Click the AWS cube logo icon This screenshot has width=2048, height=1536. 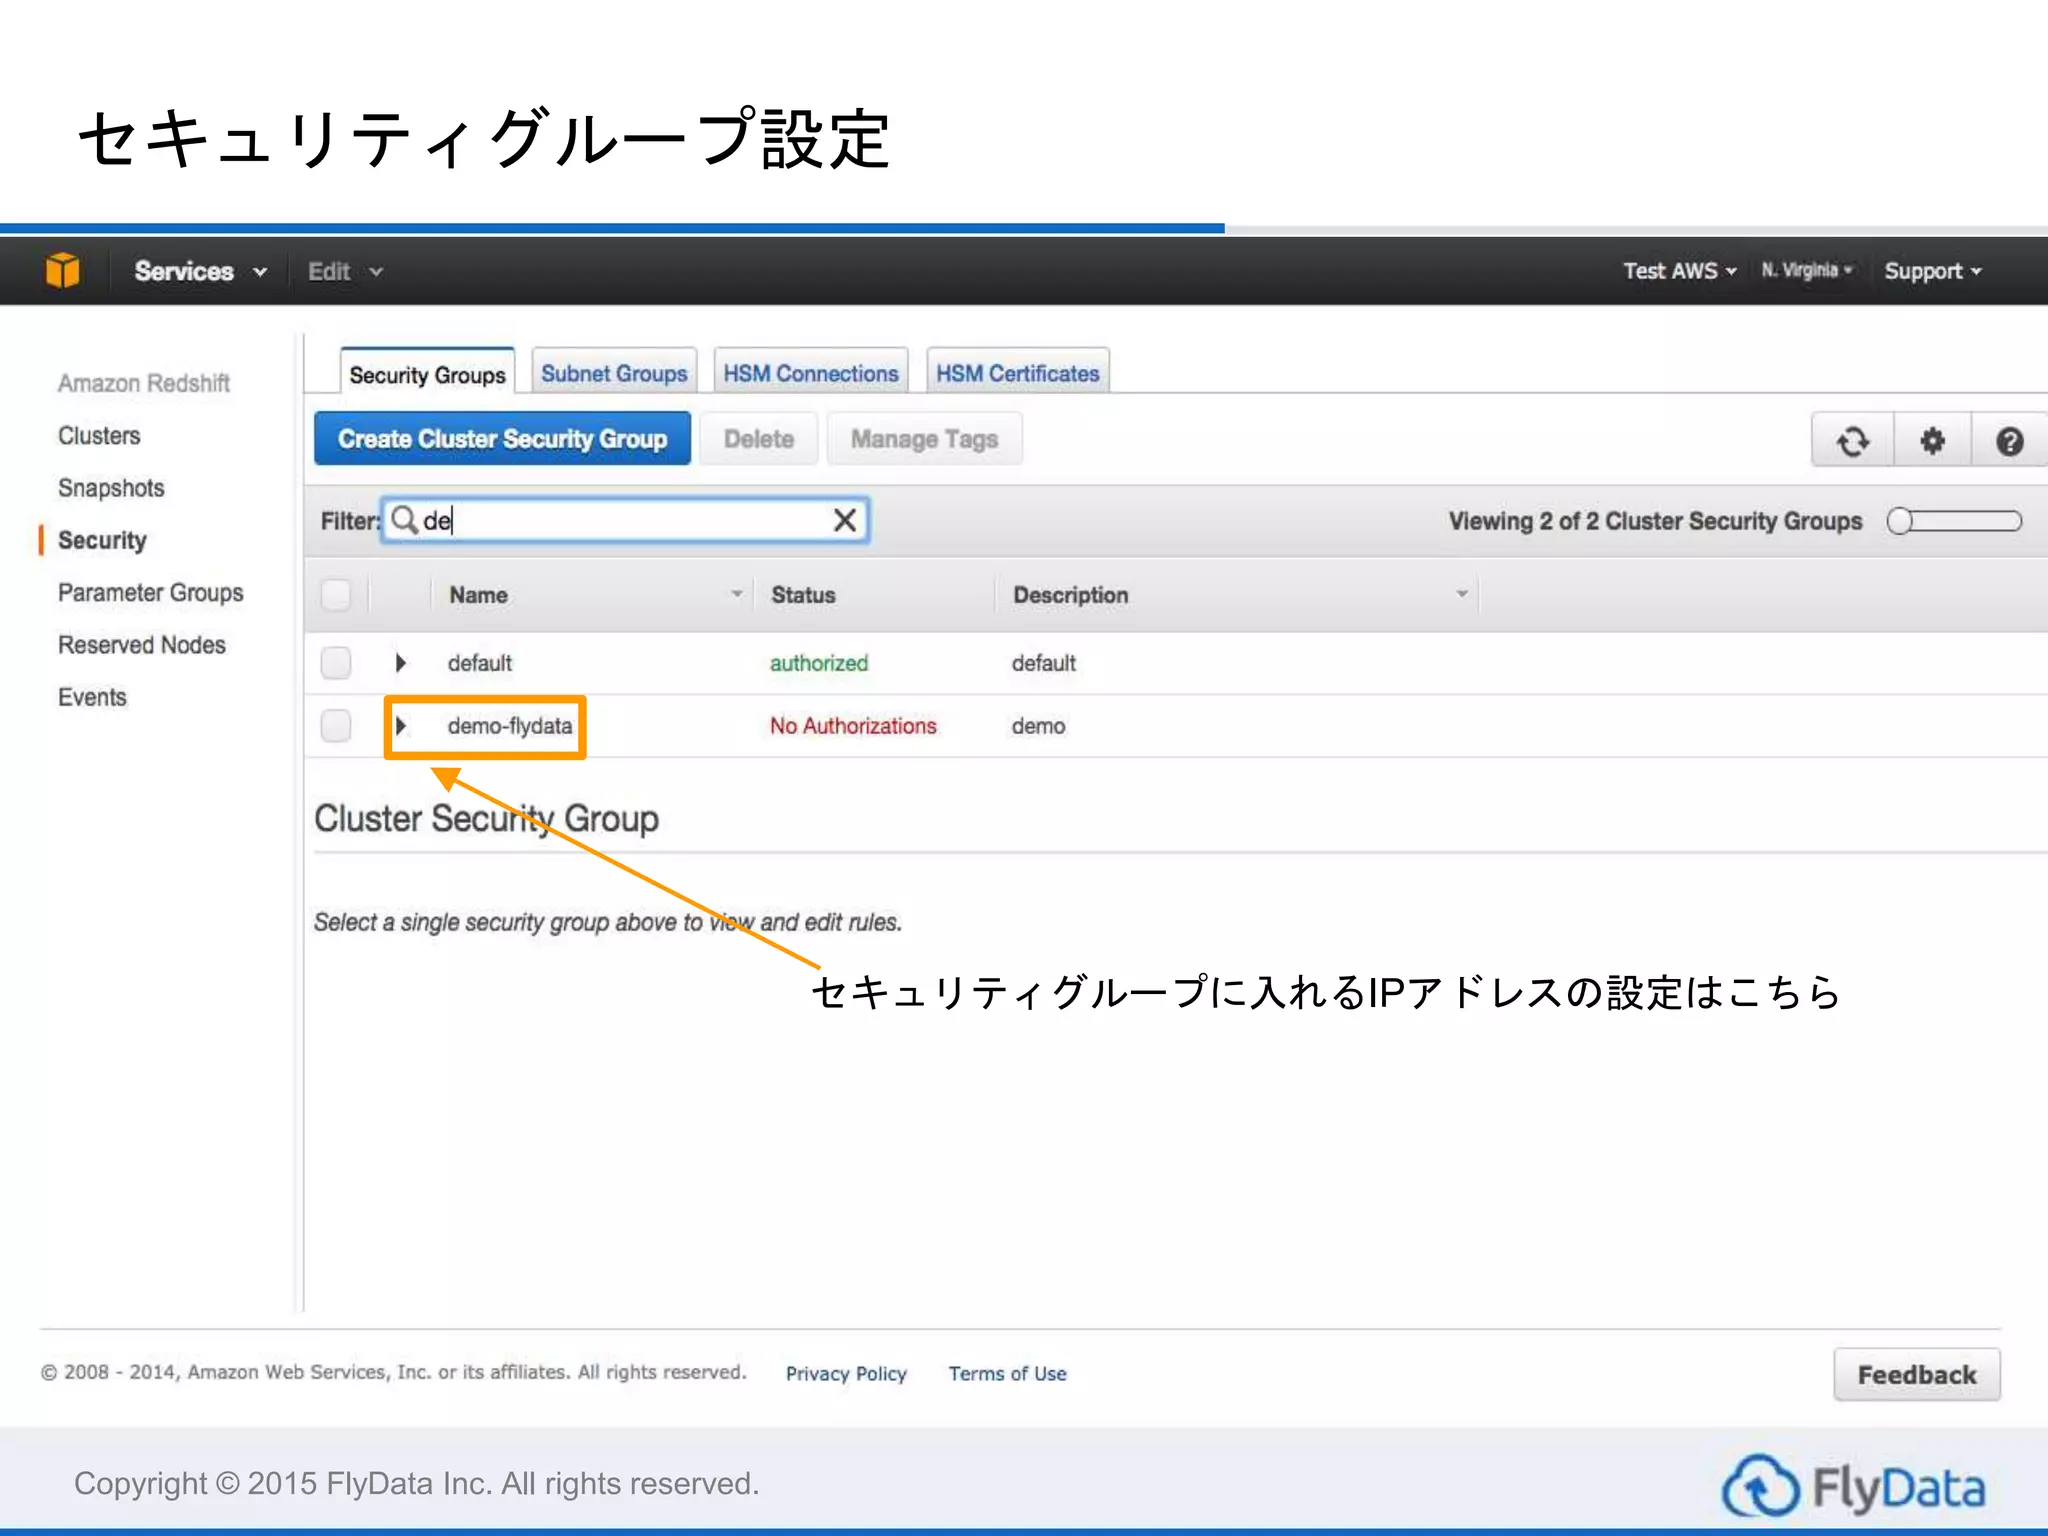62,271
